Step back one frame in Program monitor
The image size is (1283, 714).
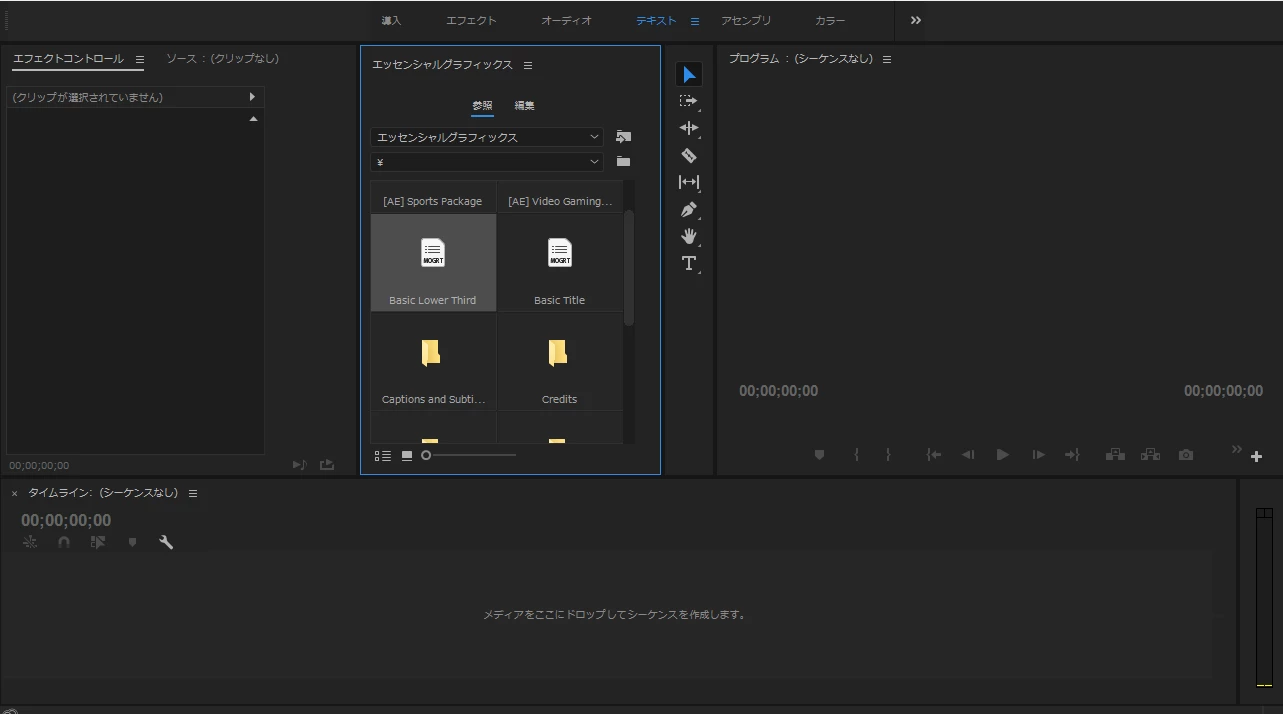coord(968,455)
